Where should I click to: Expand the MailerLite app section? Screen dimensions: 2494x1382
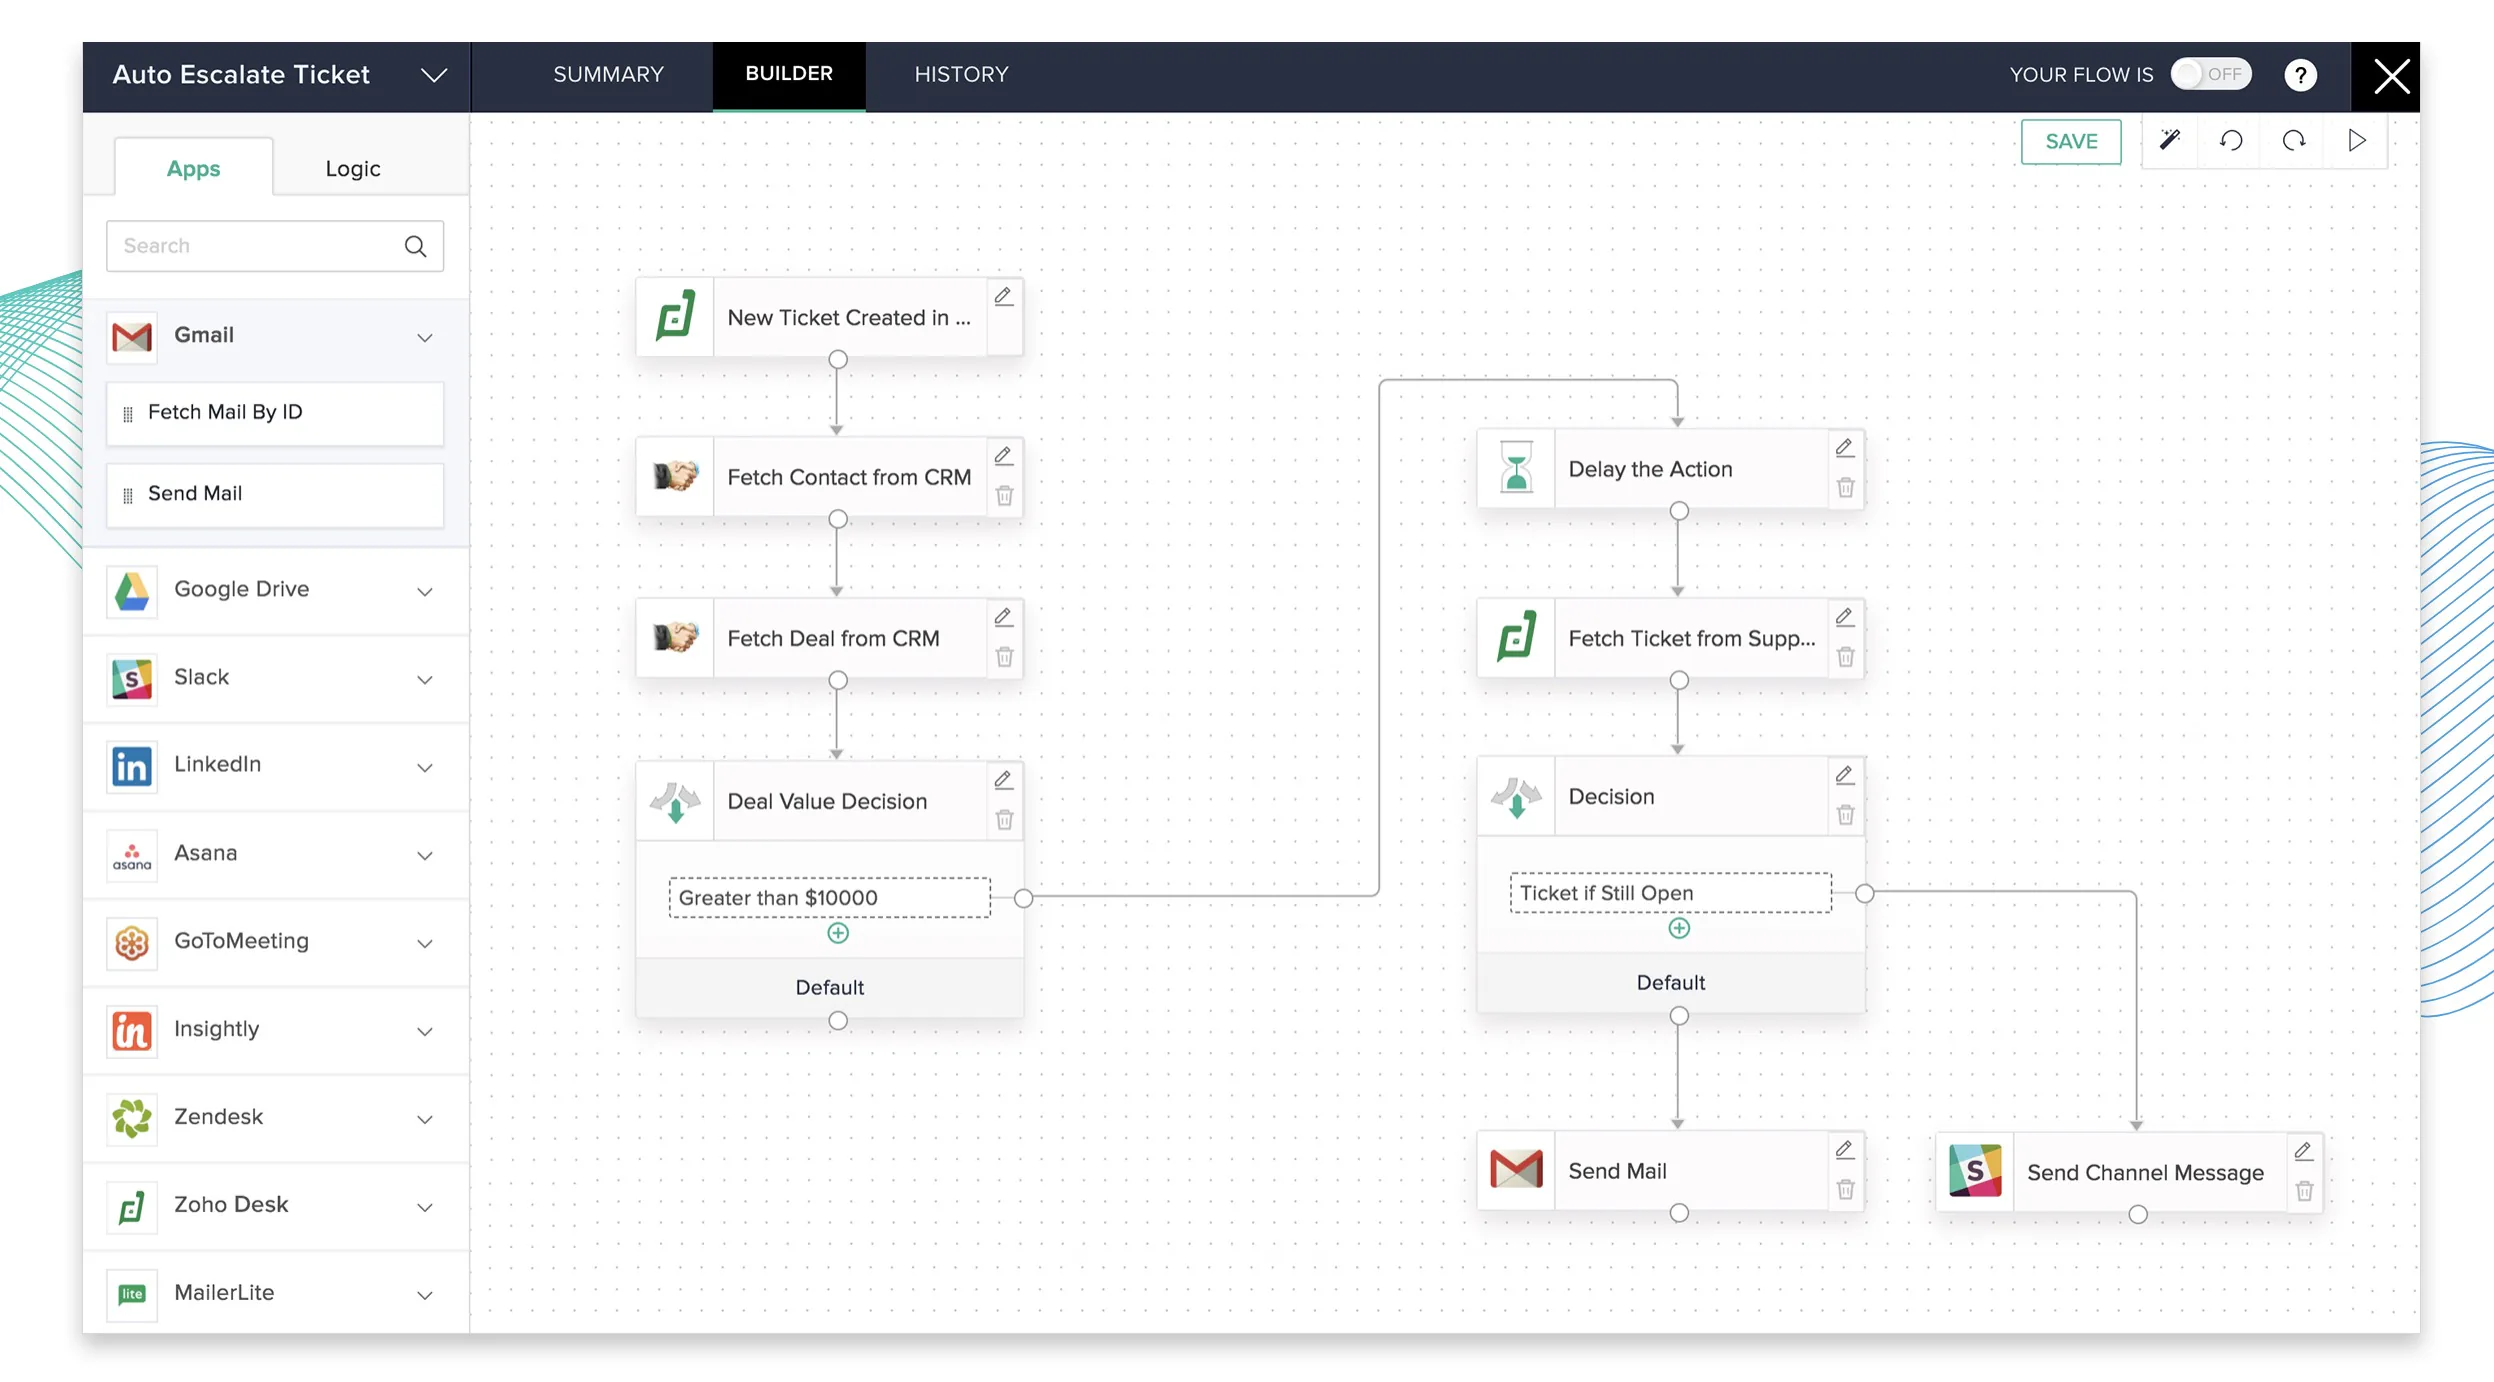tap(425, 1295)
